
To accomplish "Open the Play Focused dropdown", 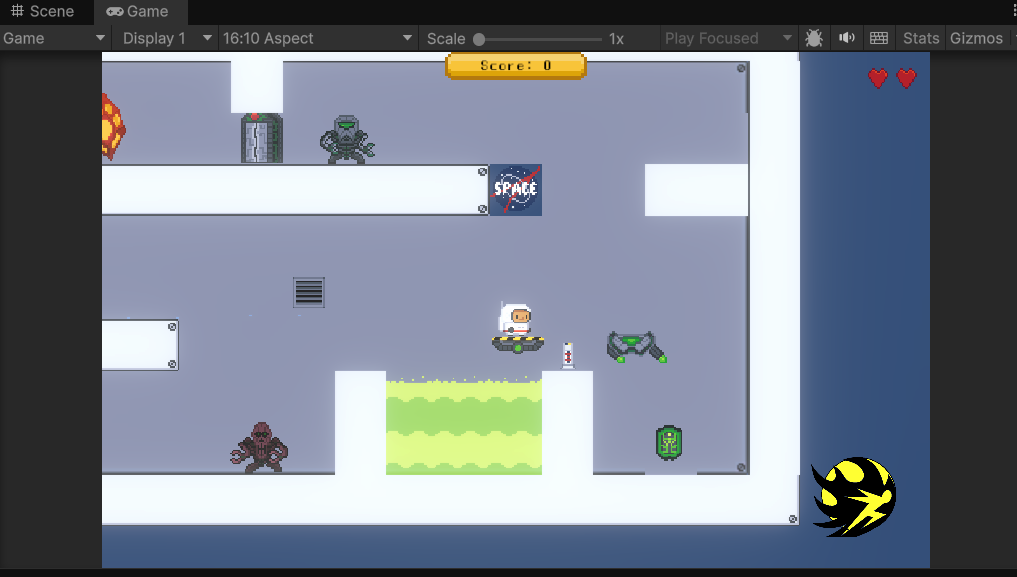I will click(x=728, y=38).
